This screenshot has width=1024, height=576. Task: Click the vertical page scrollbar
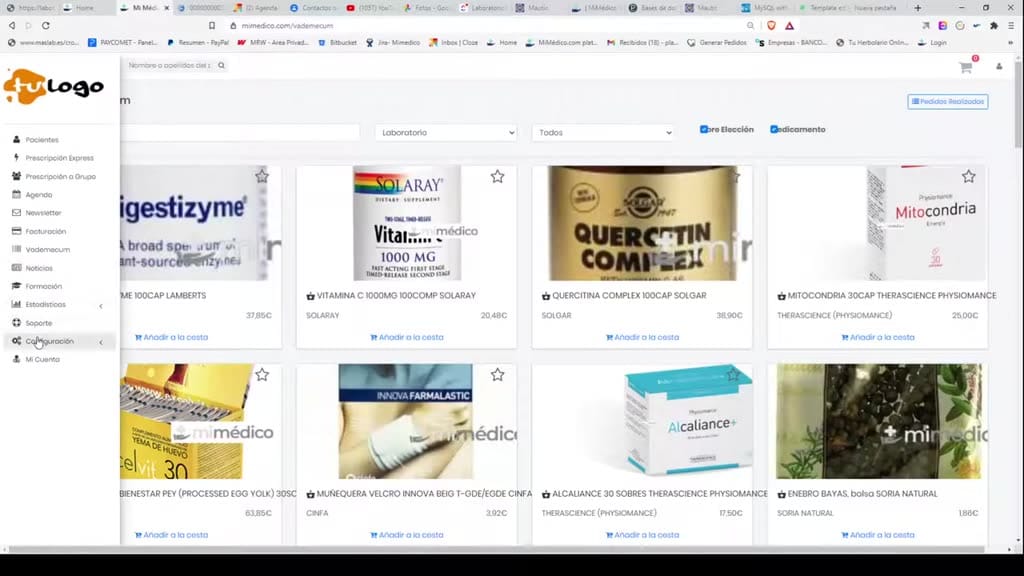pos(1018,104)
